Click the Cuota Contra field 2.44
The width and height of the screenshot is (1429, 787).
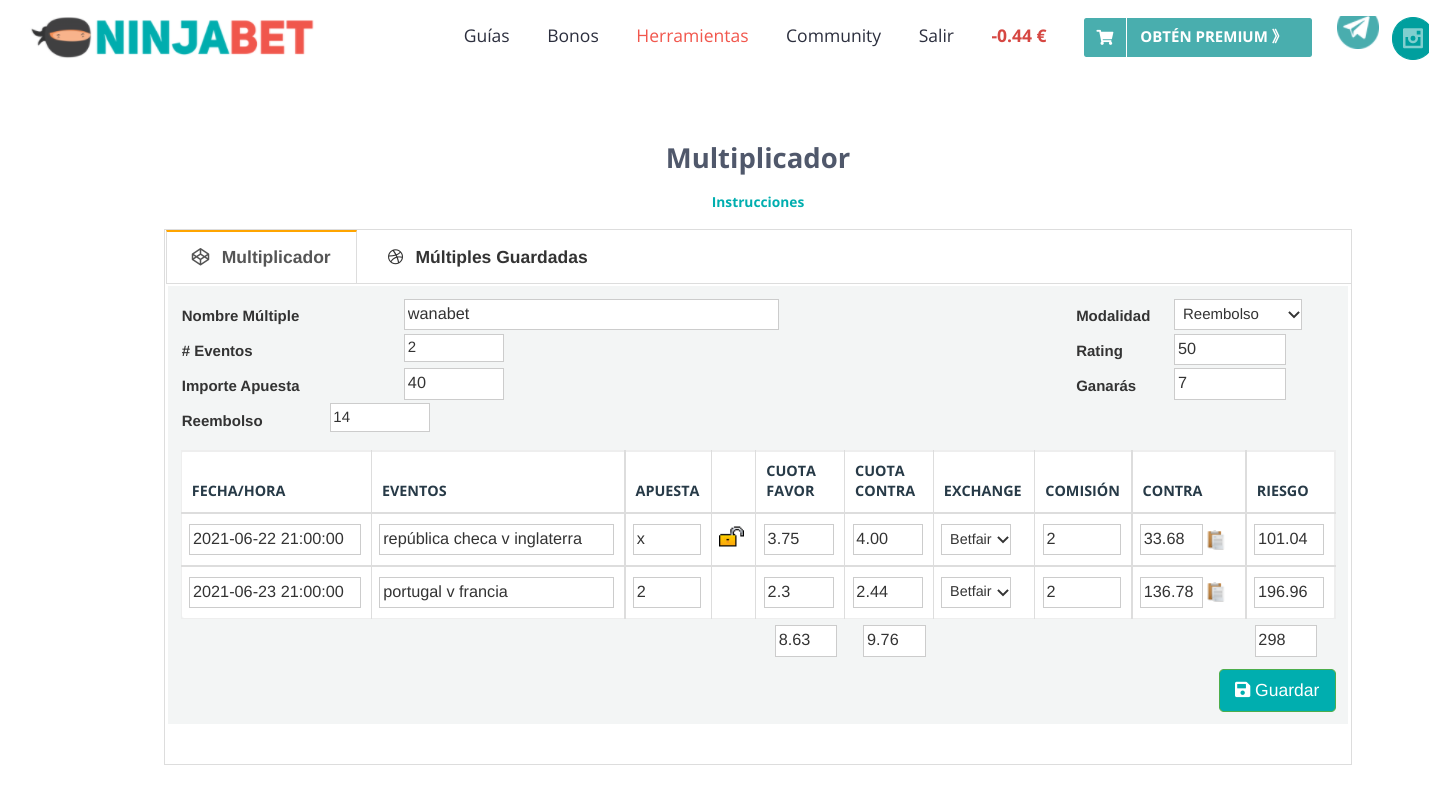(x=888, y=592)
